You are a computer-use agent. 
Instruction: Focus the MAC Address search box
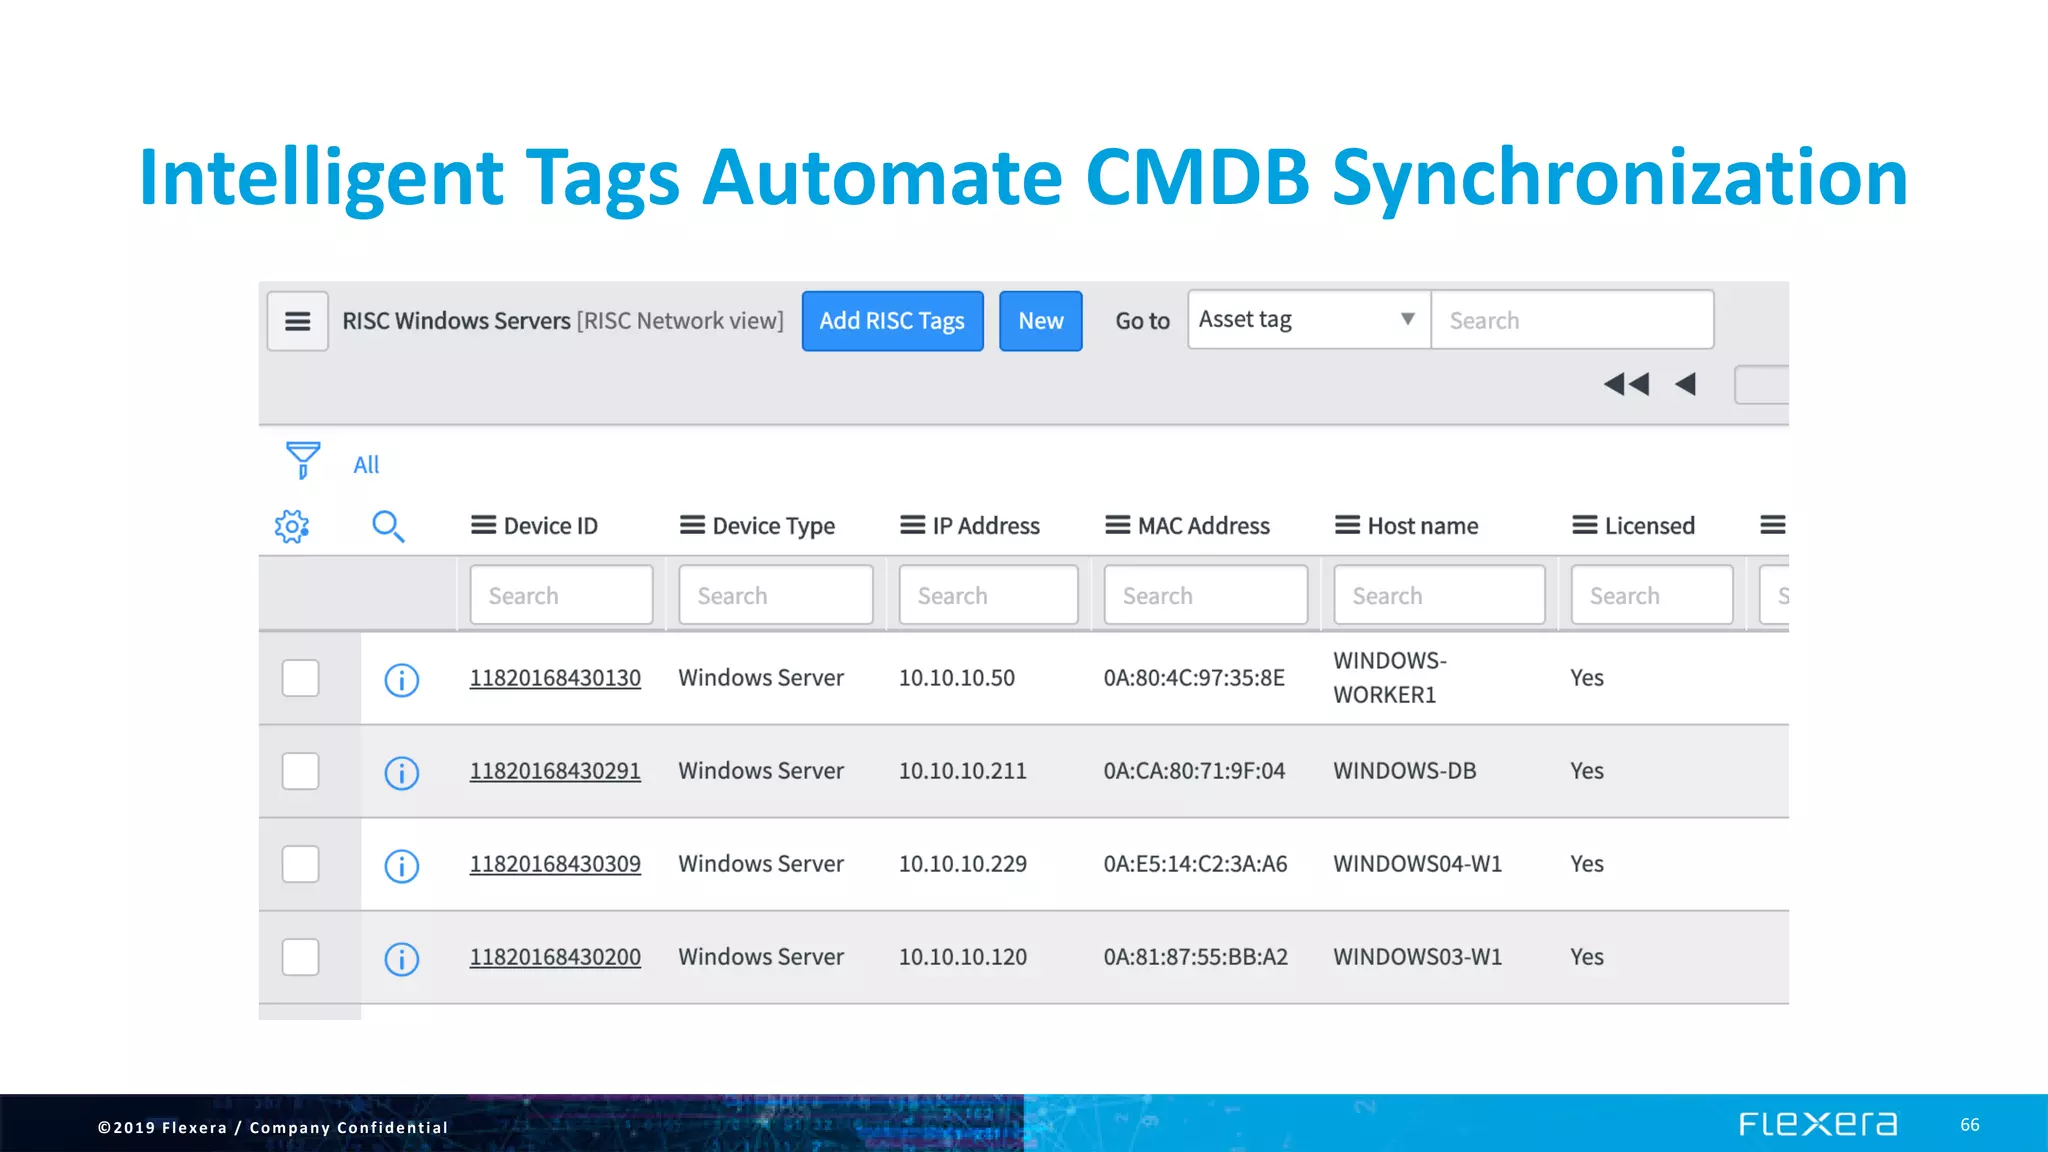tap(1205, 595)
